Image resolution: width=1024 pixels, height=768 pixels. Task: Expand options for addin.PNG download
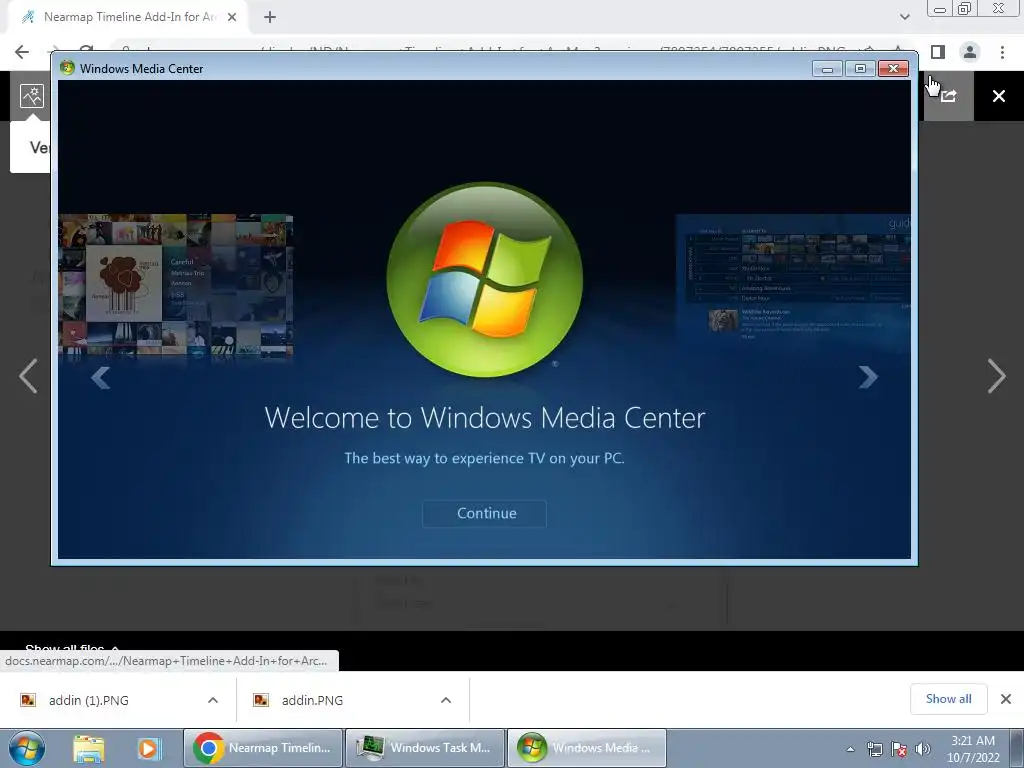pos(446,700)
